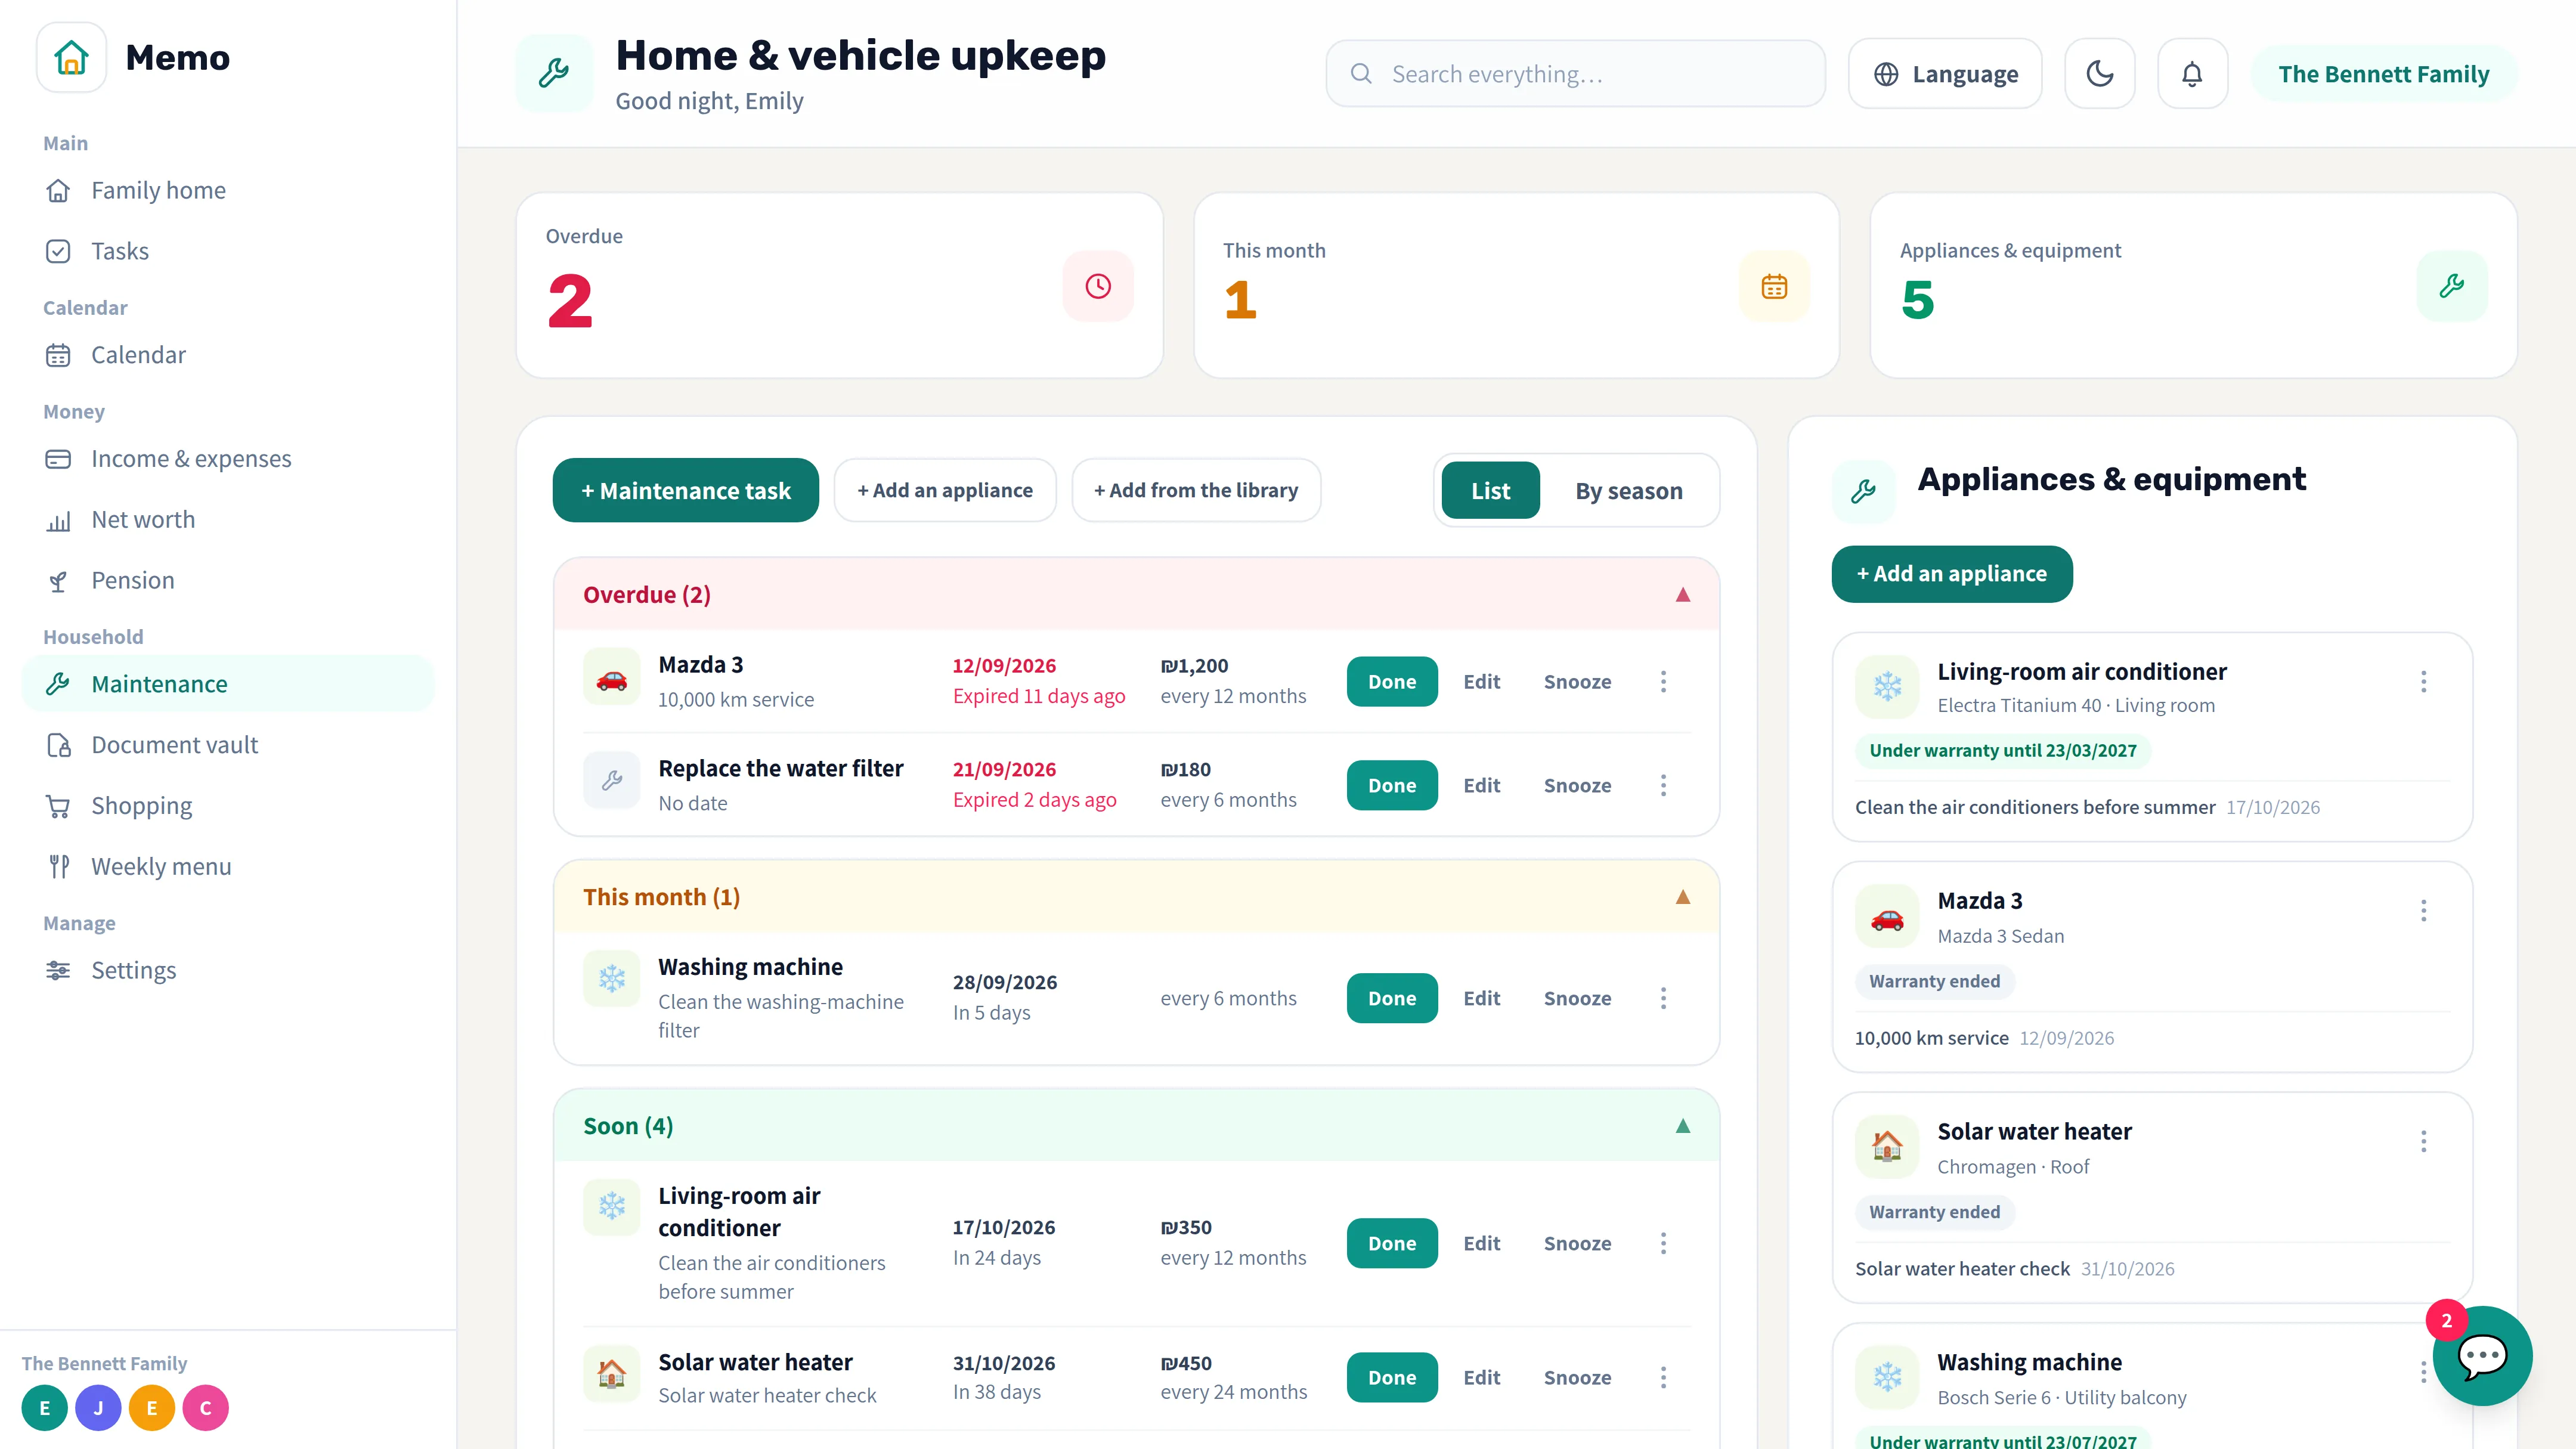Viewport: 2576px width, 1449px height.
Task: Click avatar C in family members
Action: point(206,1408)
